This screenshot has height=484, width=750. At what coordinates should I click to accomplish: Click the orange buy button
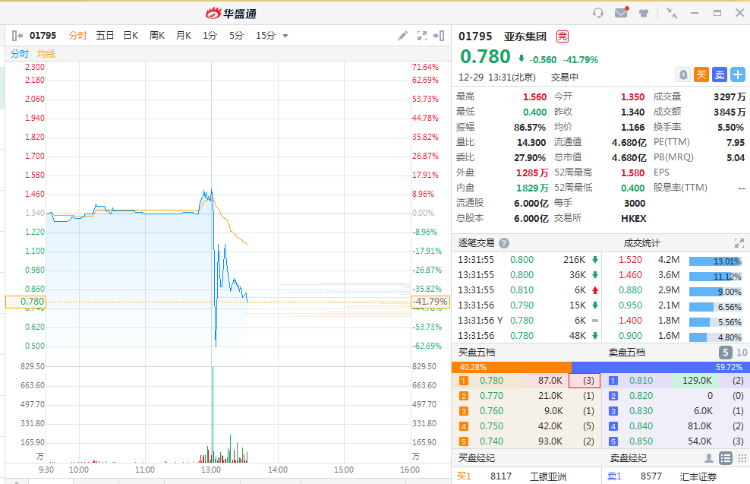[701, 75]
